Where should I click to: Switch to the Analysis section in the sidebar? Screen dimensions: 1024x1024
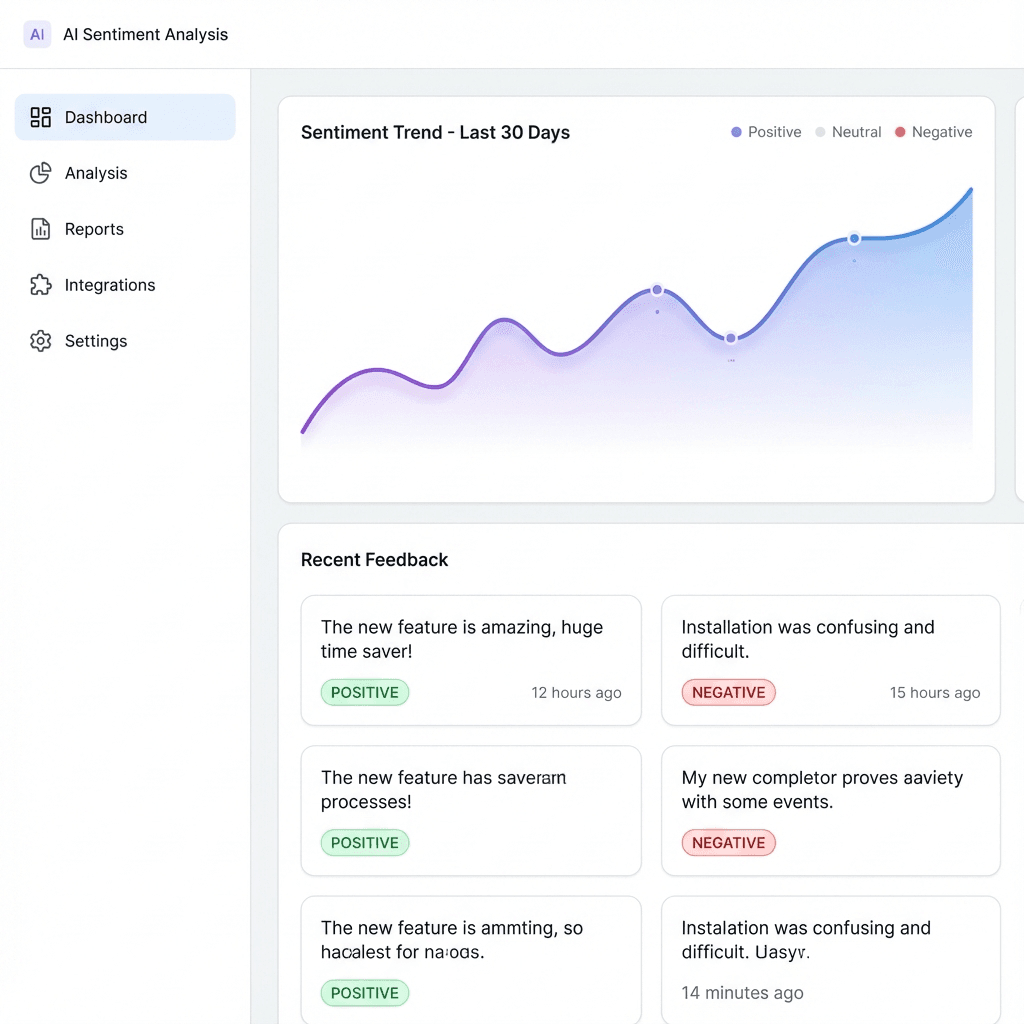click(94, 173)
